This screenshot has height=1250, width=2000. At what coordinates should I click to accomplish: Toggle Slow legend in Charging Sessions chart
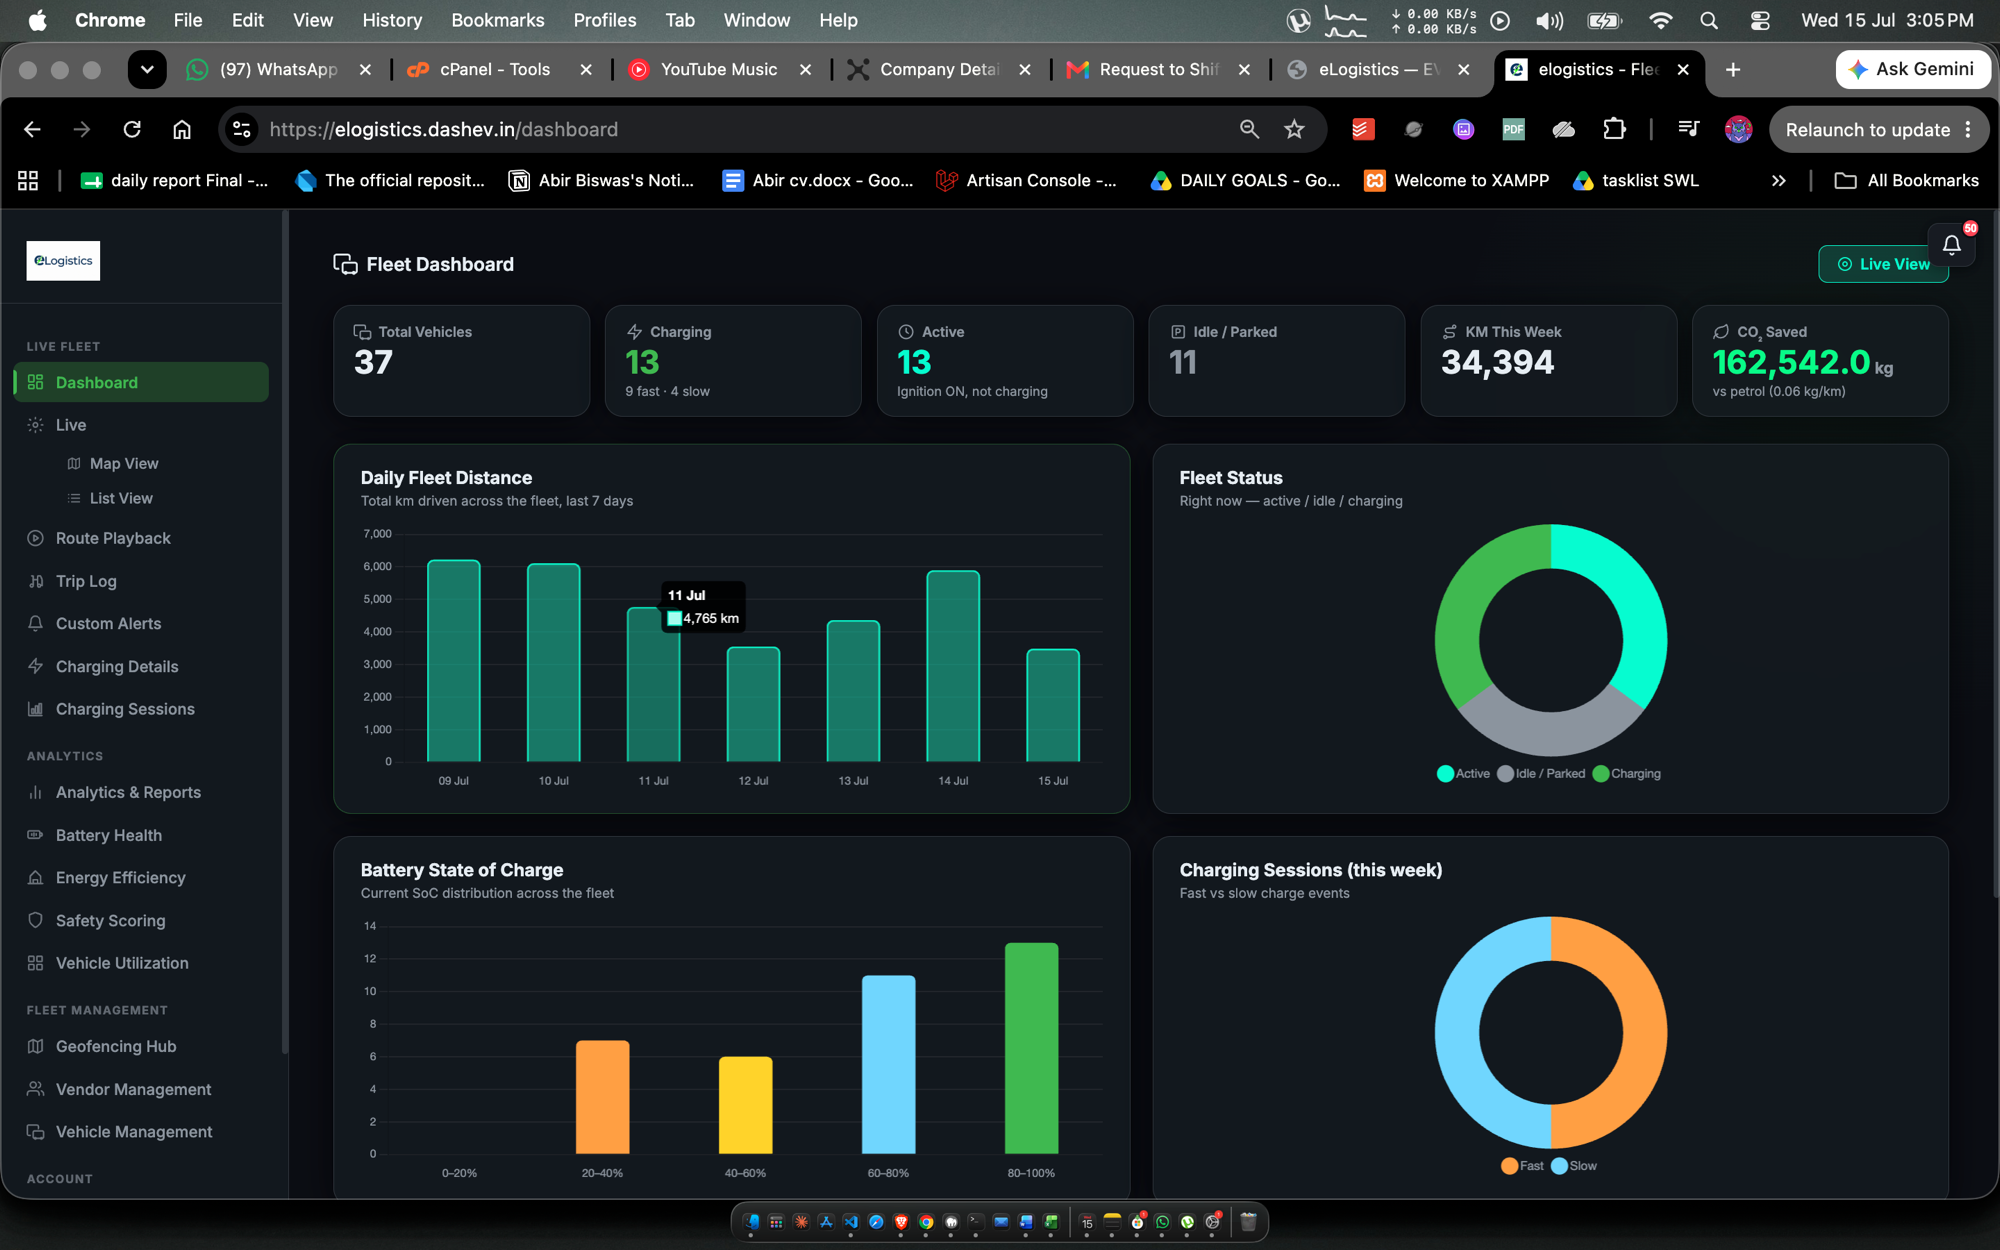point(1573,1166)
